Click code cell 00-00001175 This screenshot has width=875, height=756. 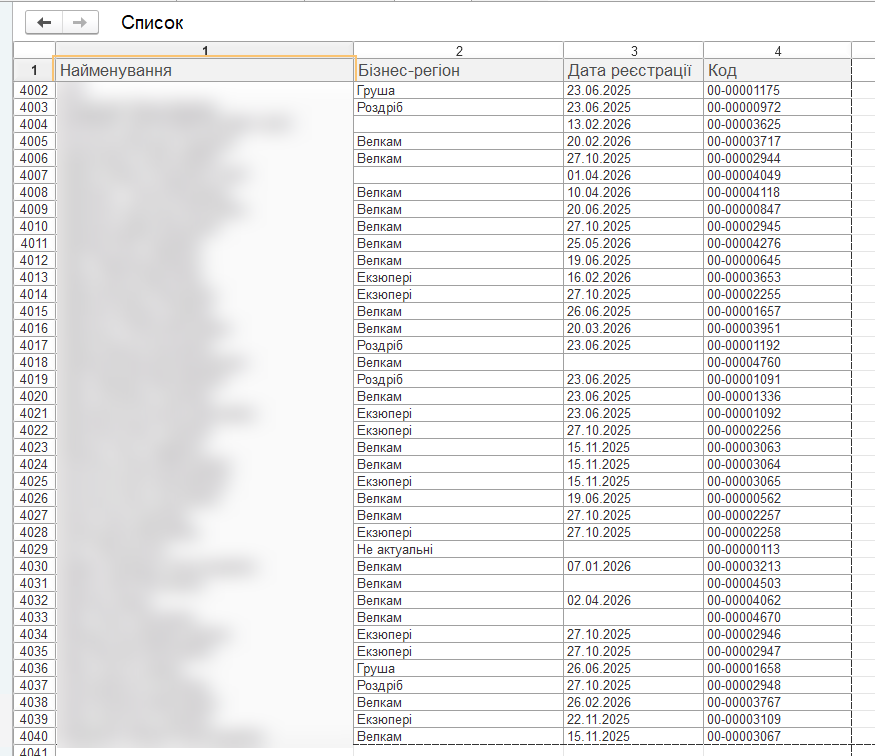tap(777, 90)
